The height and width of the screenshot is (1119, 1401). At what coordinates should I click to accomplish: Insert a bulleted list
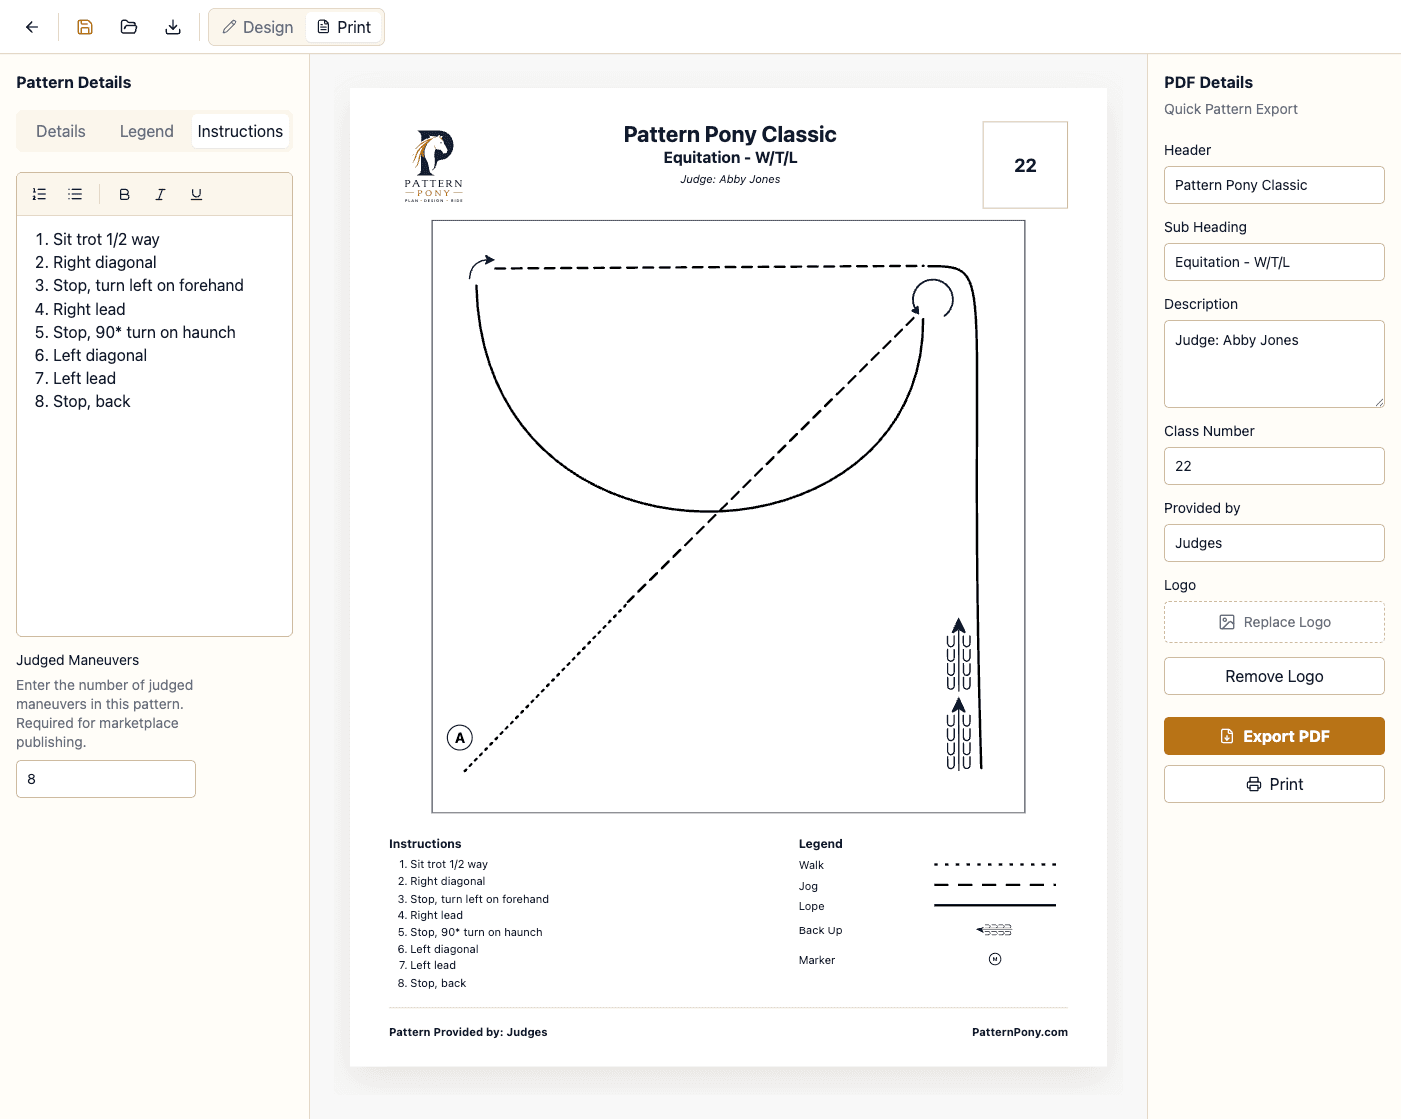(x=75, y=194)
